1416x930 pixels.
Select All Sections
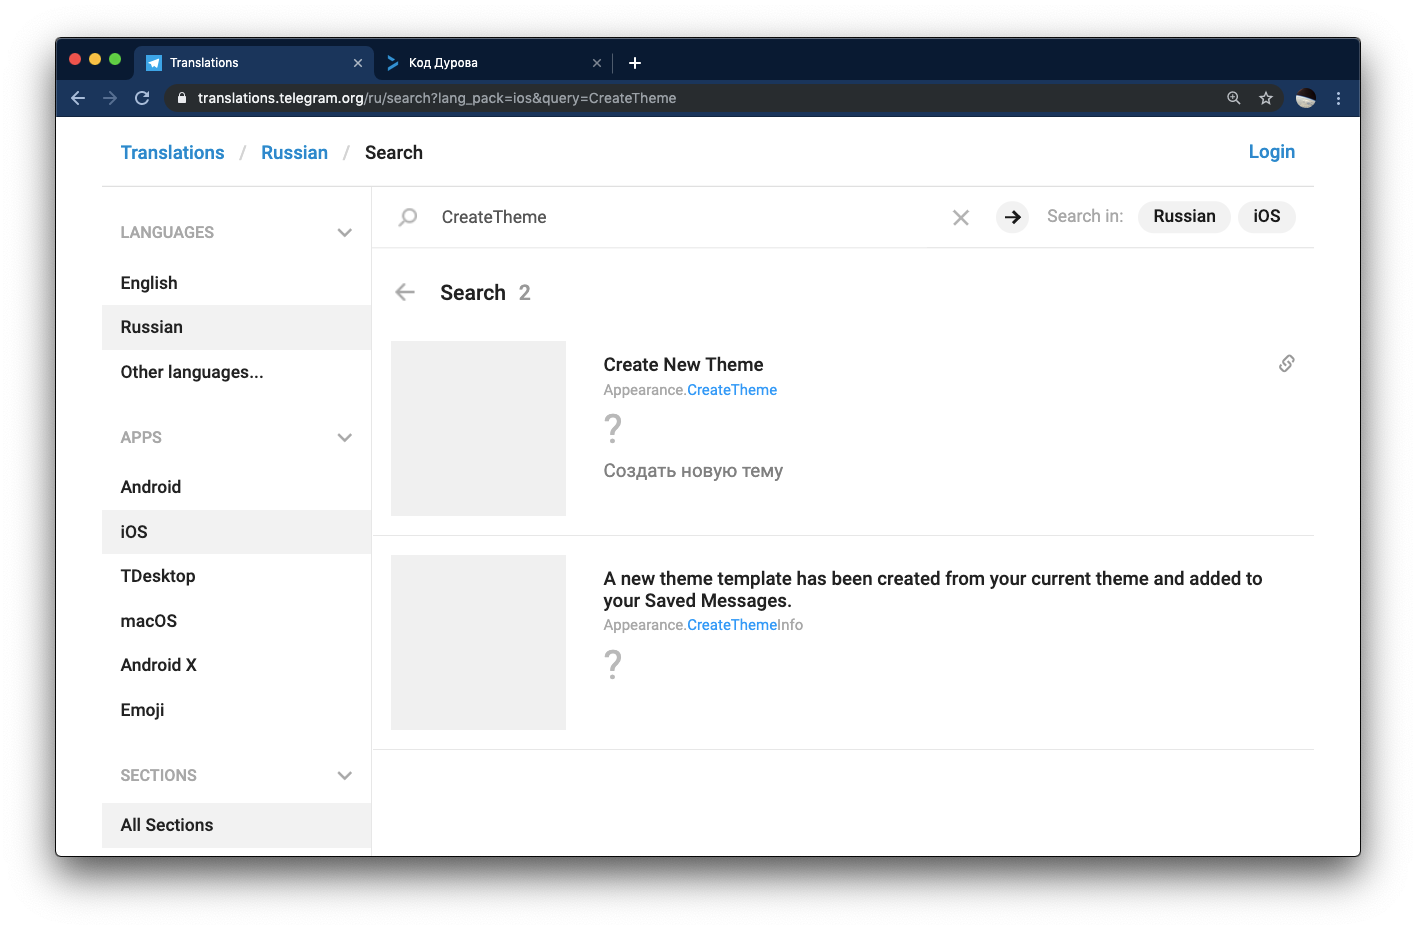click(237, 825)
